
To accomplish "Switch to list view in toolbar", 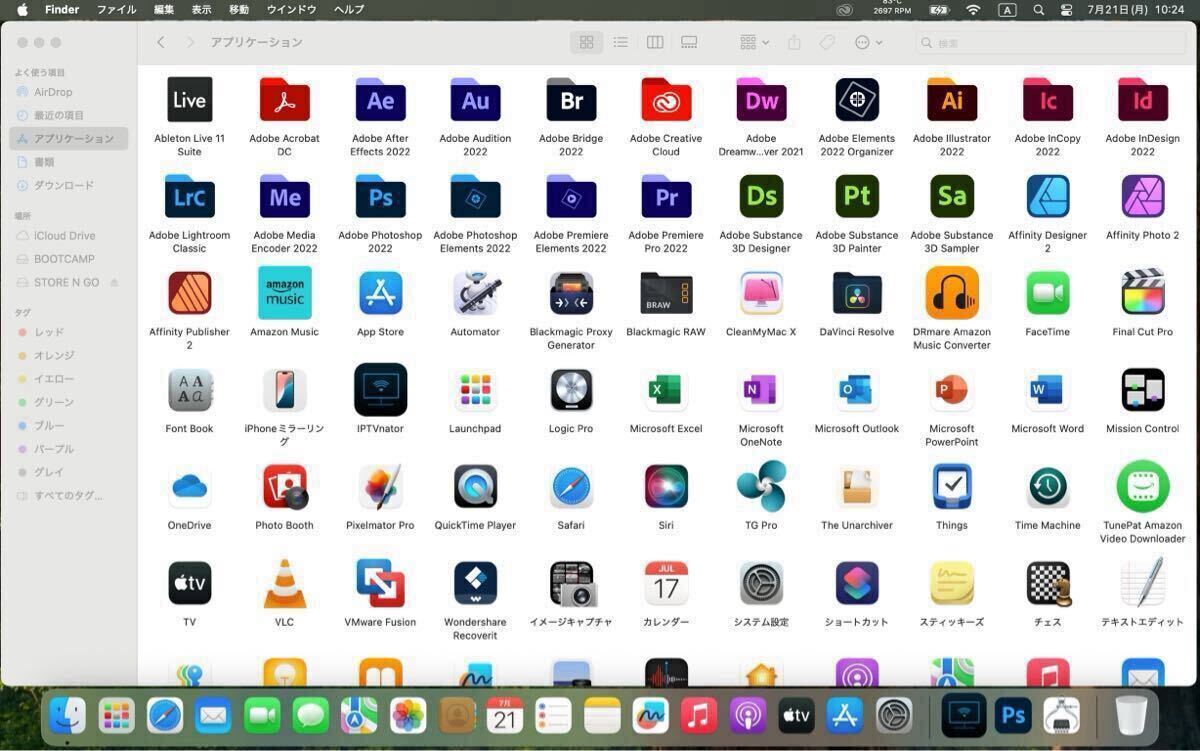I will 621,42.
